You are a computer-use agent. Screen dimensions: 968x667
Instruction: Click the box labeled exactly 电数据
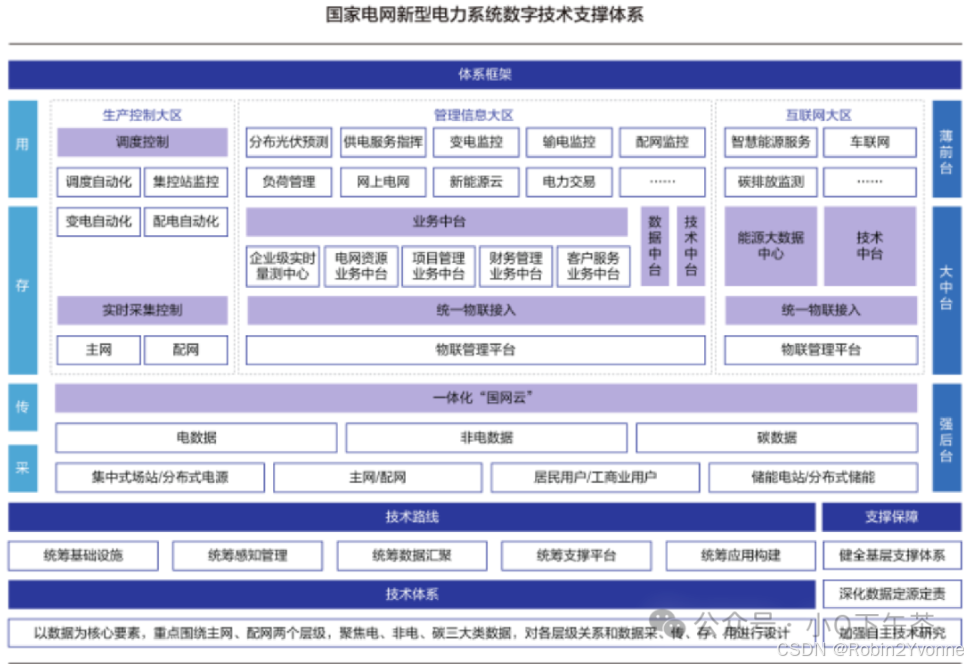click(x=196, y=437)
